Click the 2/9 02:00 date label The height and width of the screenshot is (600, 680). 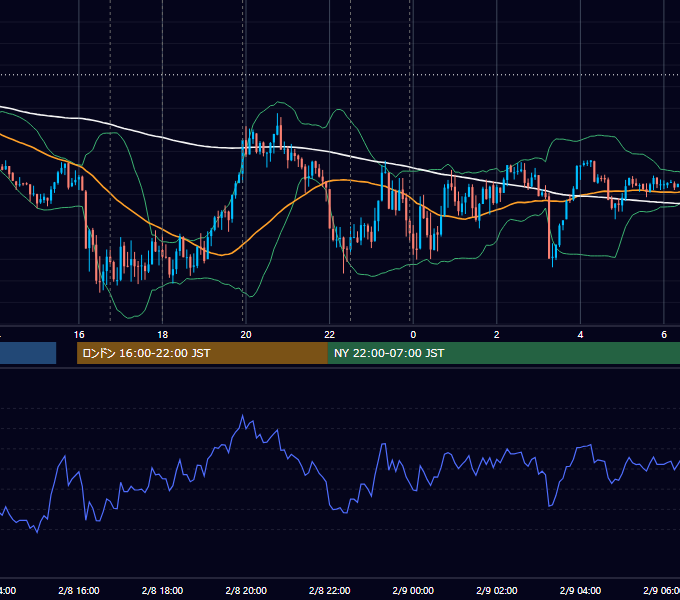tap(497, 590)
